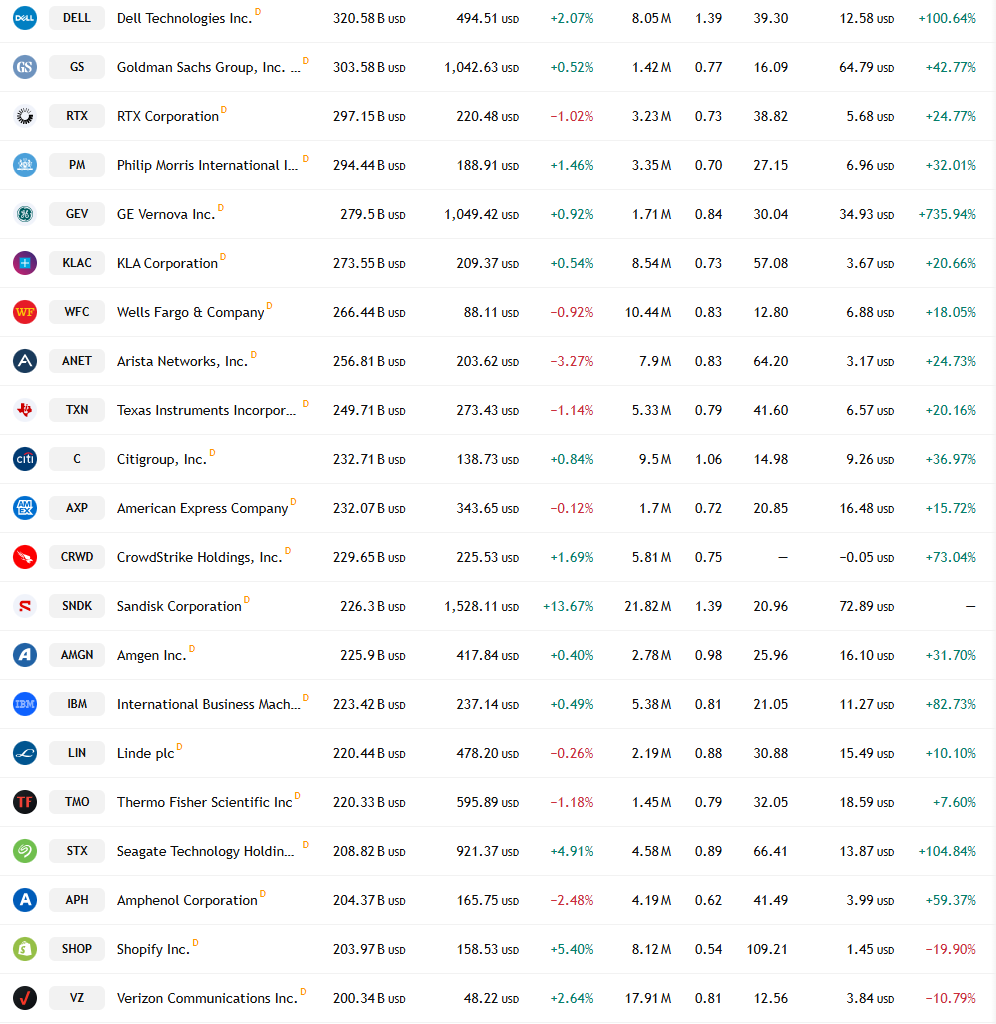Click the Amgen logo icon

click(x=25, y=655)
